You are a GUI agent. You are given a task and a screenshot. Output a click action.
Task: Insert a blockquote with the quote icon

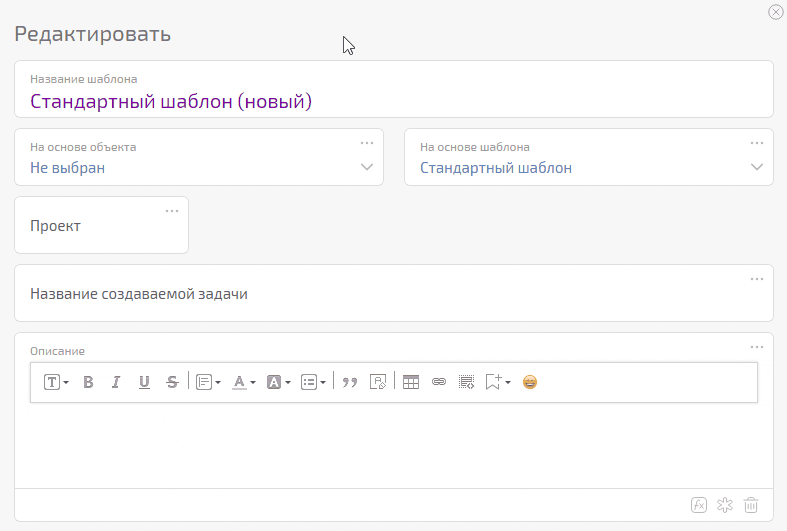tap(350, 382)
